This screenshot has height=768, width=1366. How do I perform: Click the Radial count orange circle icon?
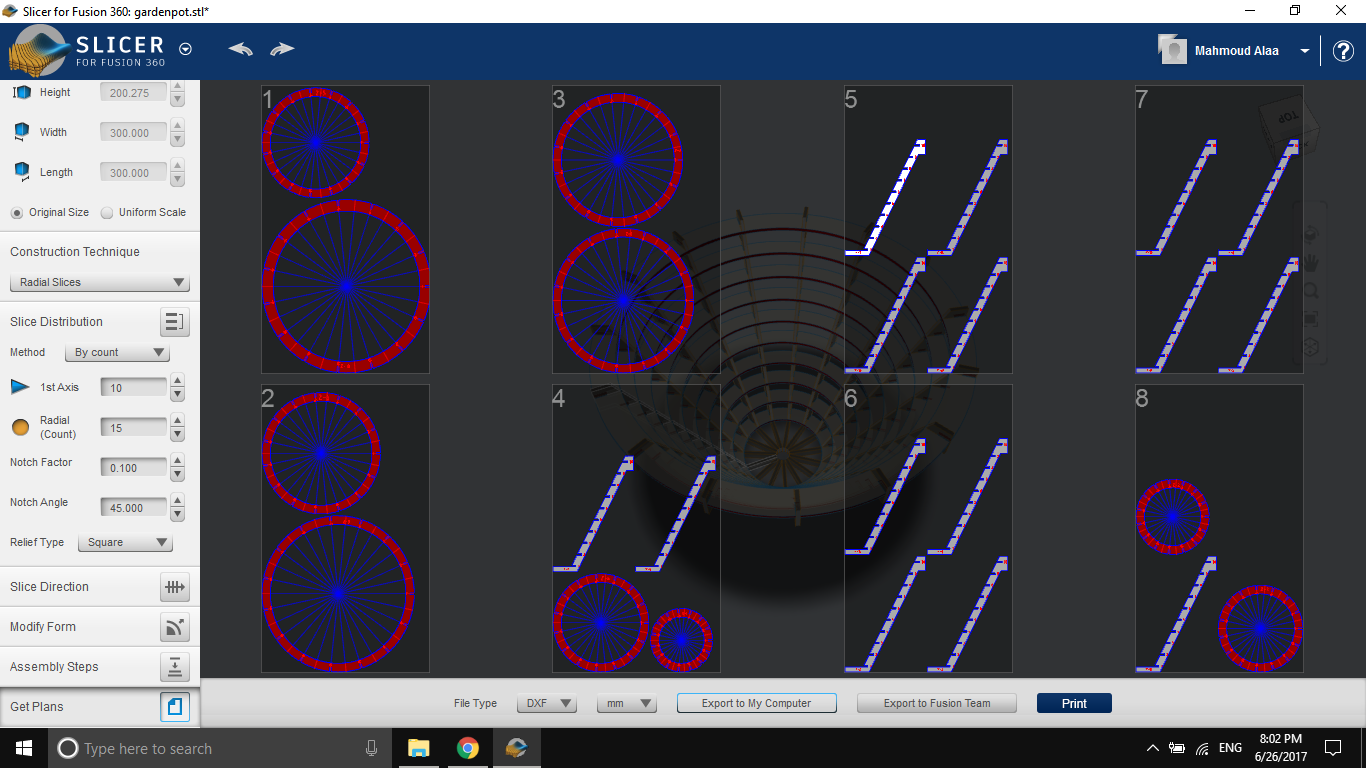pos(20,428)
